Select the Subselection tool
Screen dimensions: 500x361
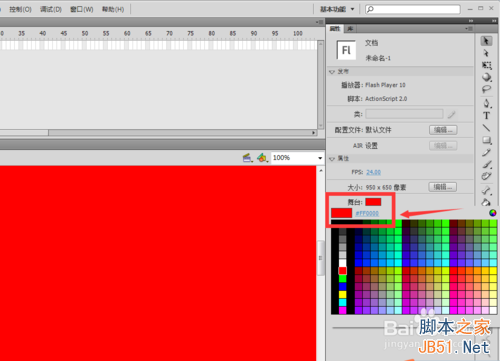coord(486,53)
